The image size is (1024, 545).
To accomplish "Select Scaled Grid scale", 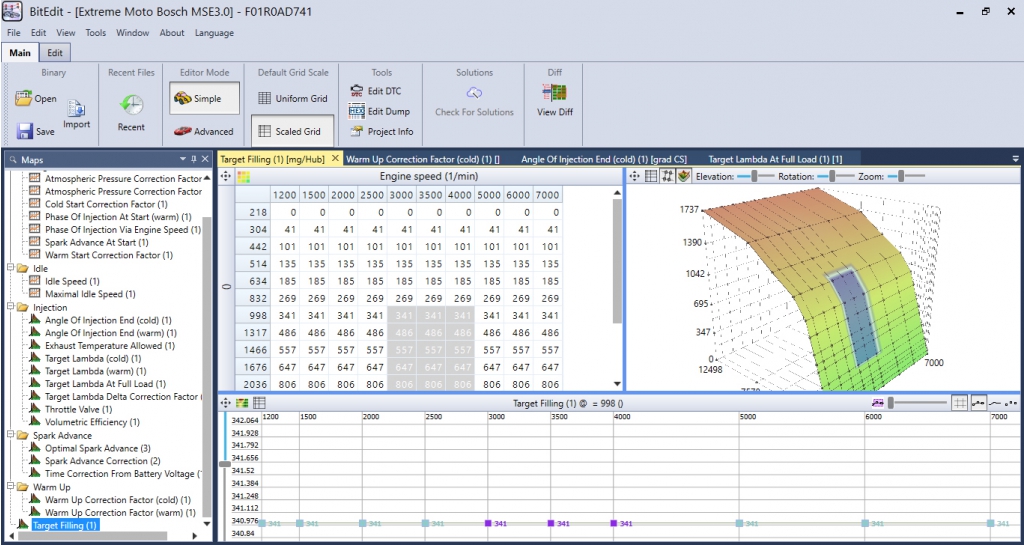I will click(x=292, y=131).
